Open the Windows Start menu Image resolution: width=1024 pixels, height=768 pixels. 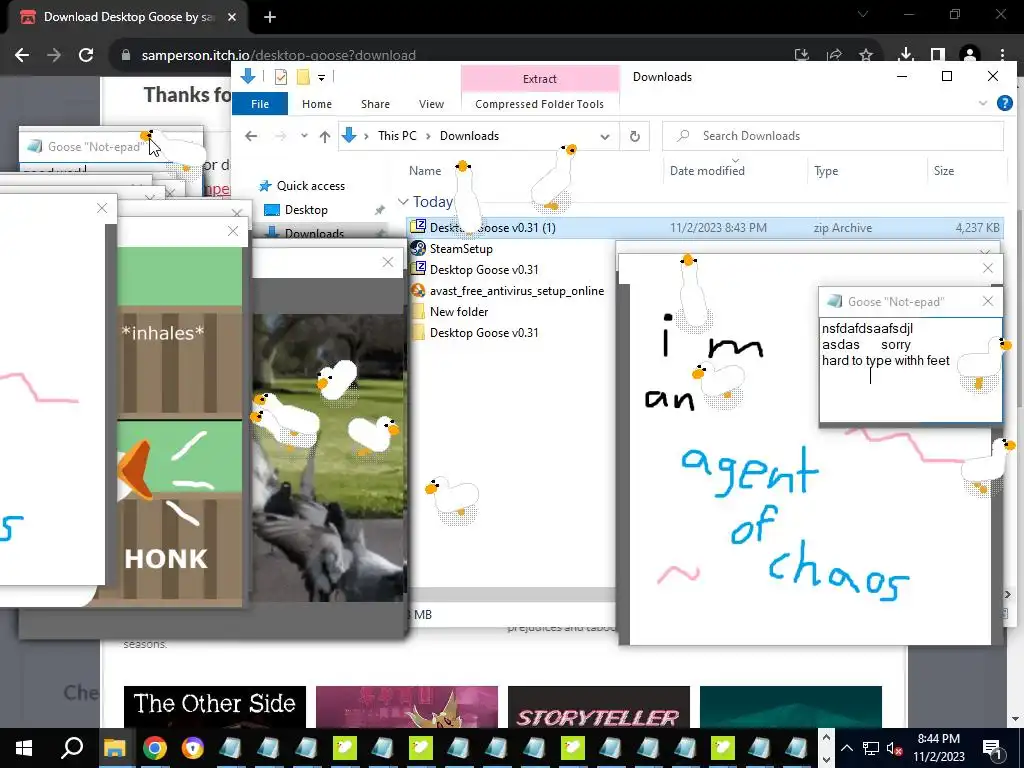click(x=24, y=748)
